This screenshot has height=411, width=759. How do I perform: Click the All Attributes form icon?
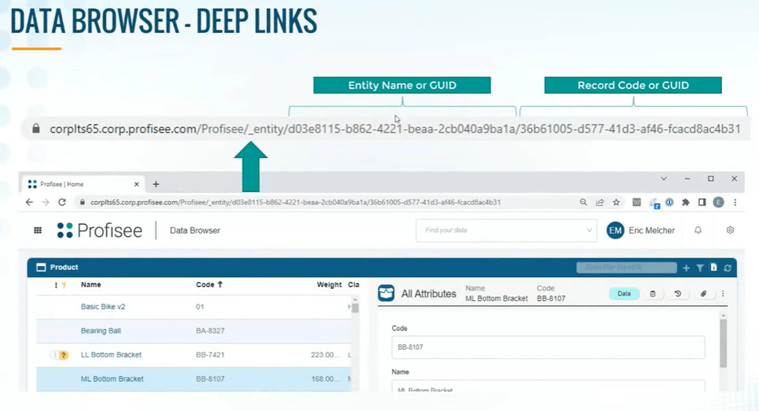(386, 293)
